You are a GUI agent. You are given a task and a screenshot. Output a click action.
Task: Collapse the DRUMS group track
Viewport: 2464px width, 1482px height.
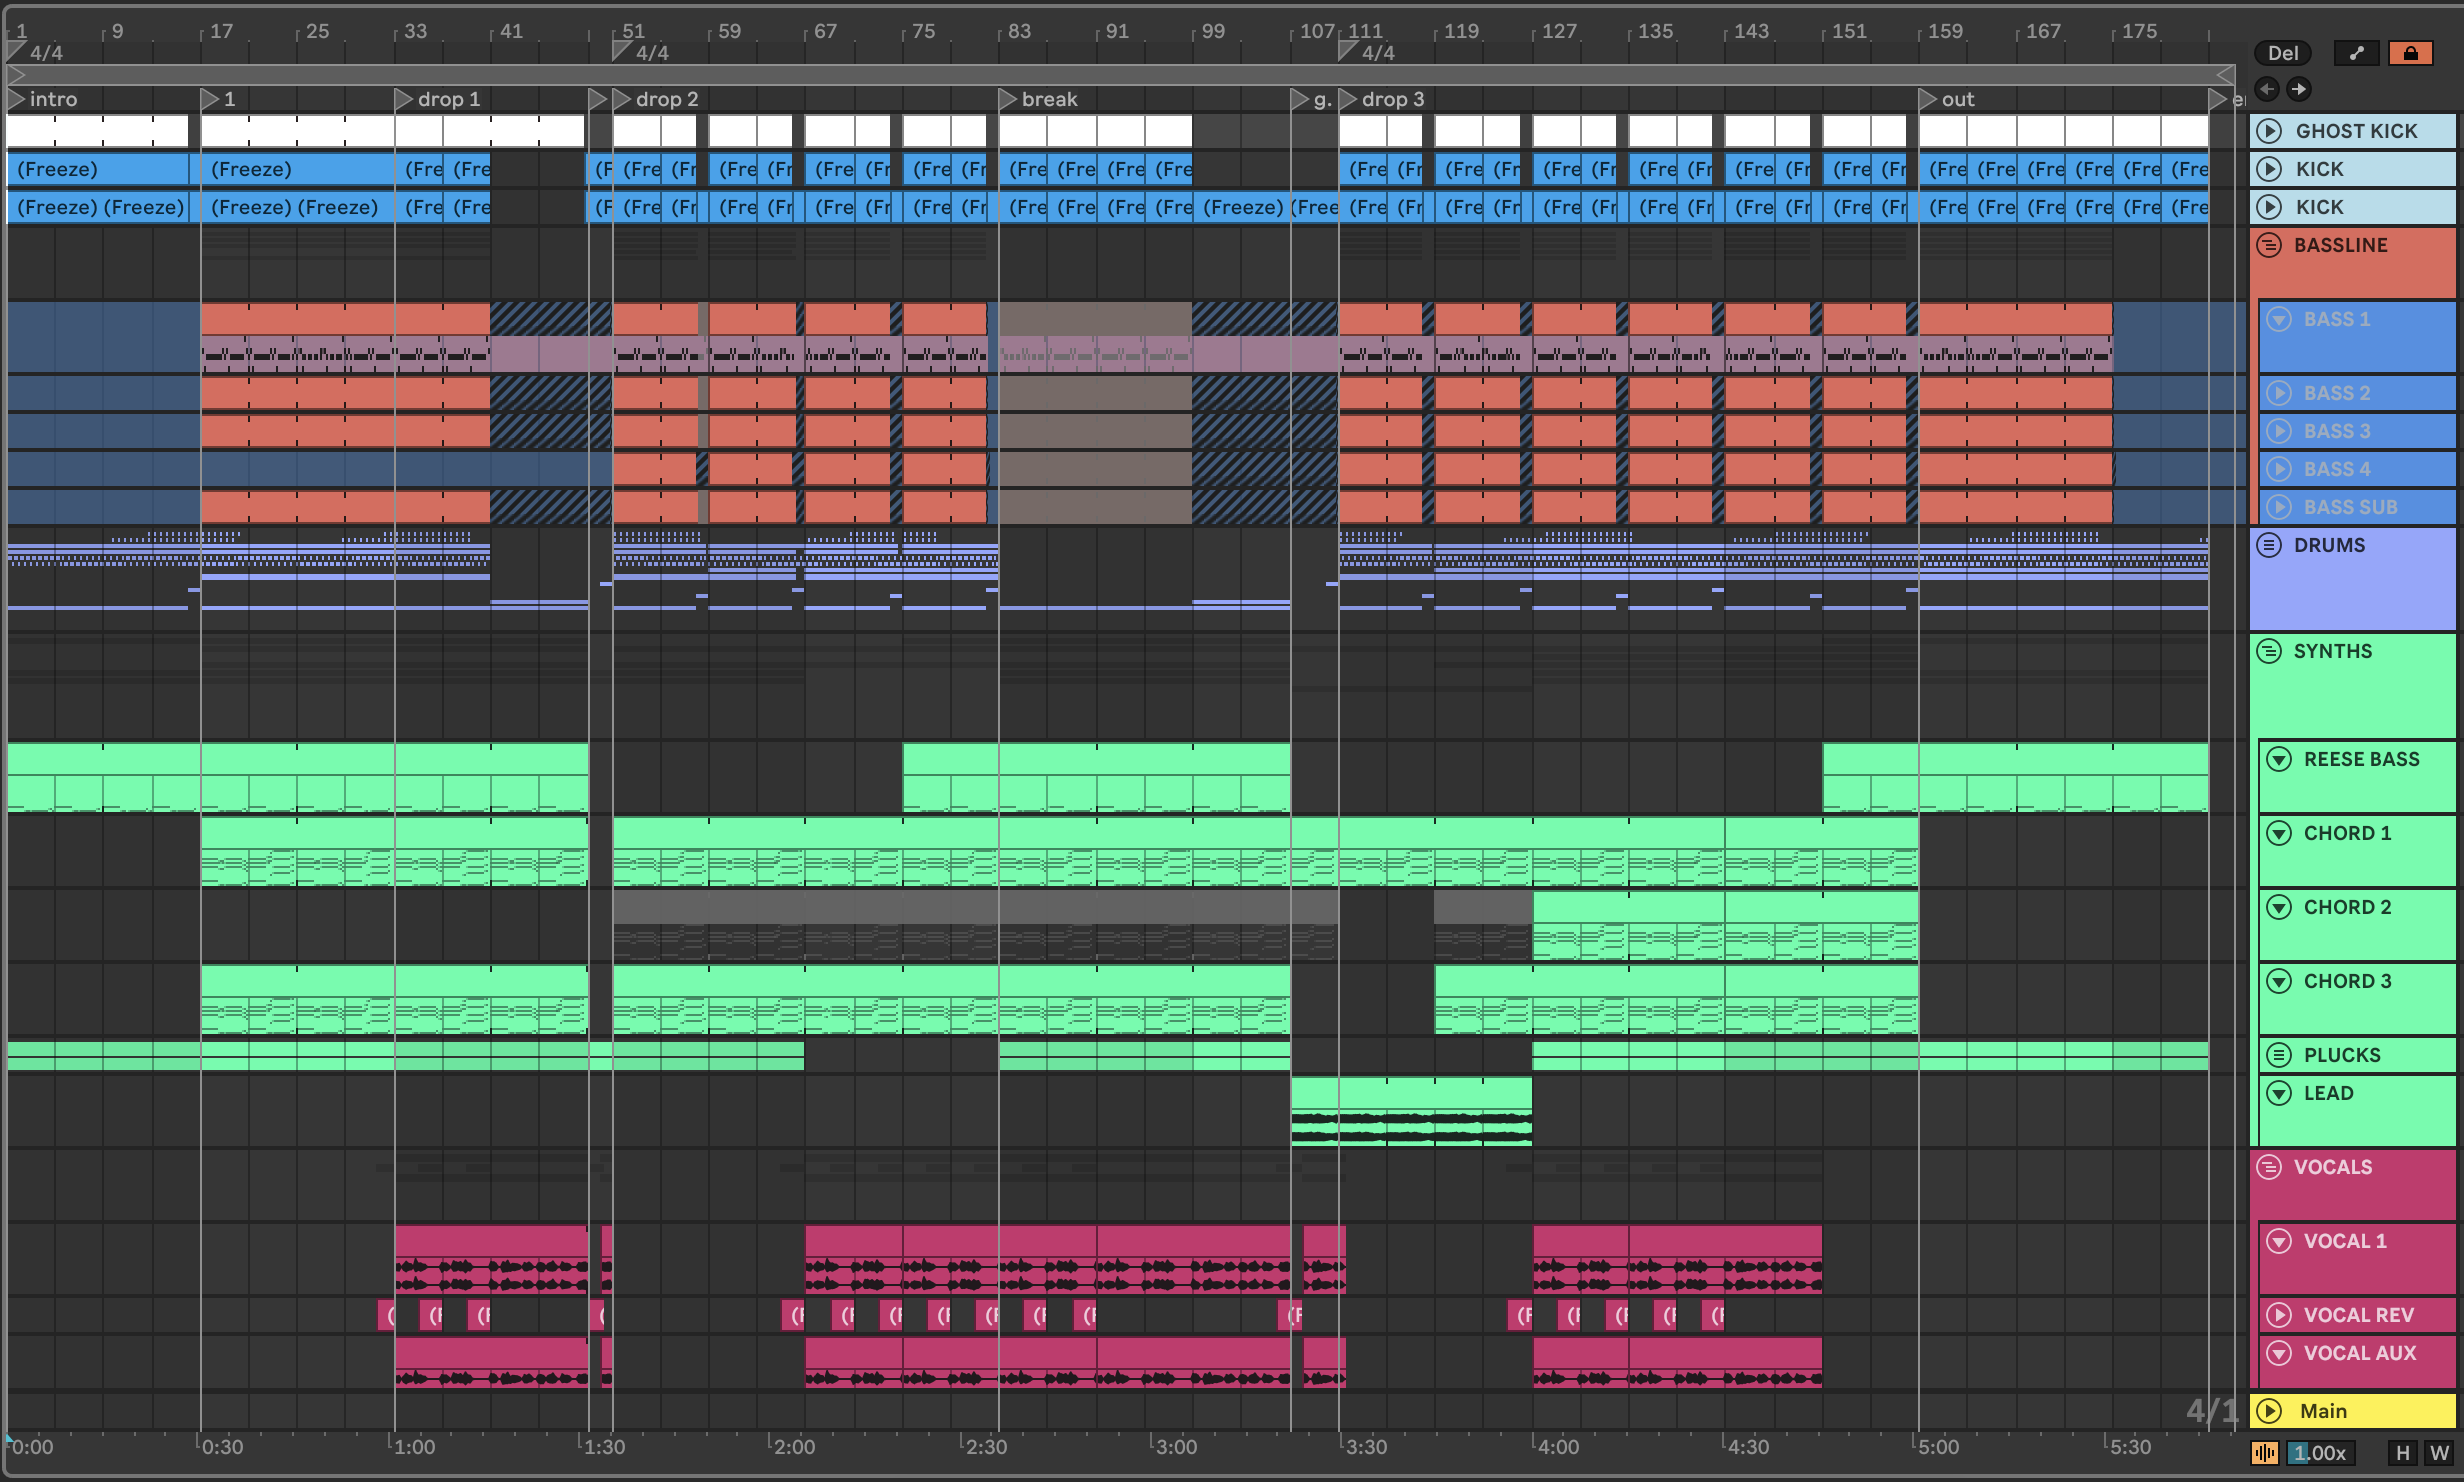2270,545
